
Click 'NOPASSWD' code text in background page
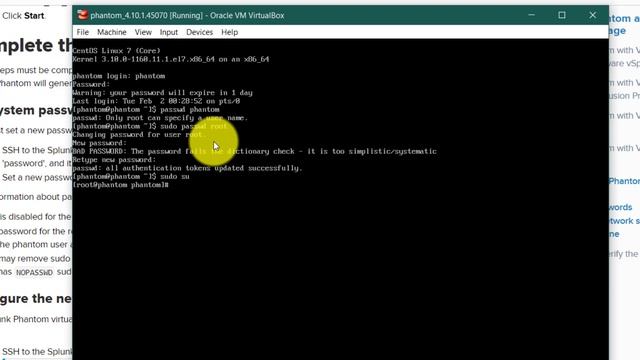click(34, 273)
